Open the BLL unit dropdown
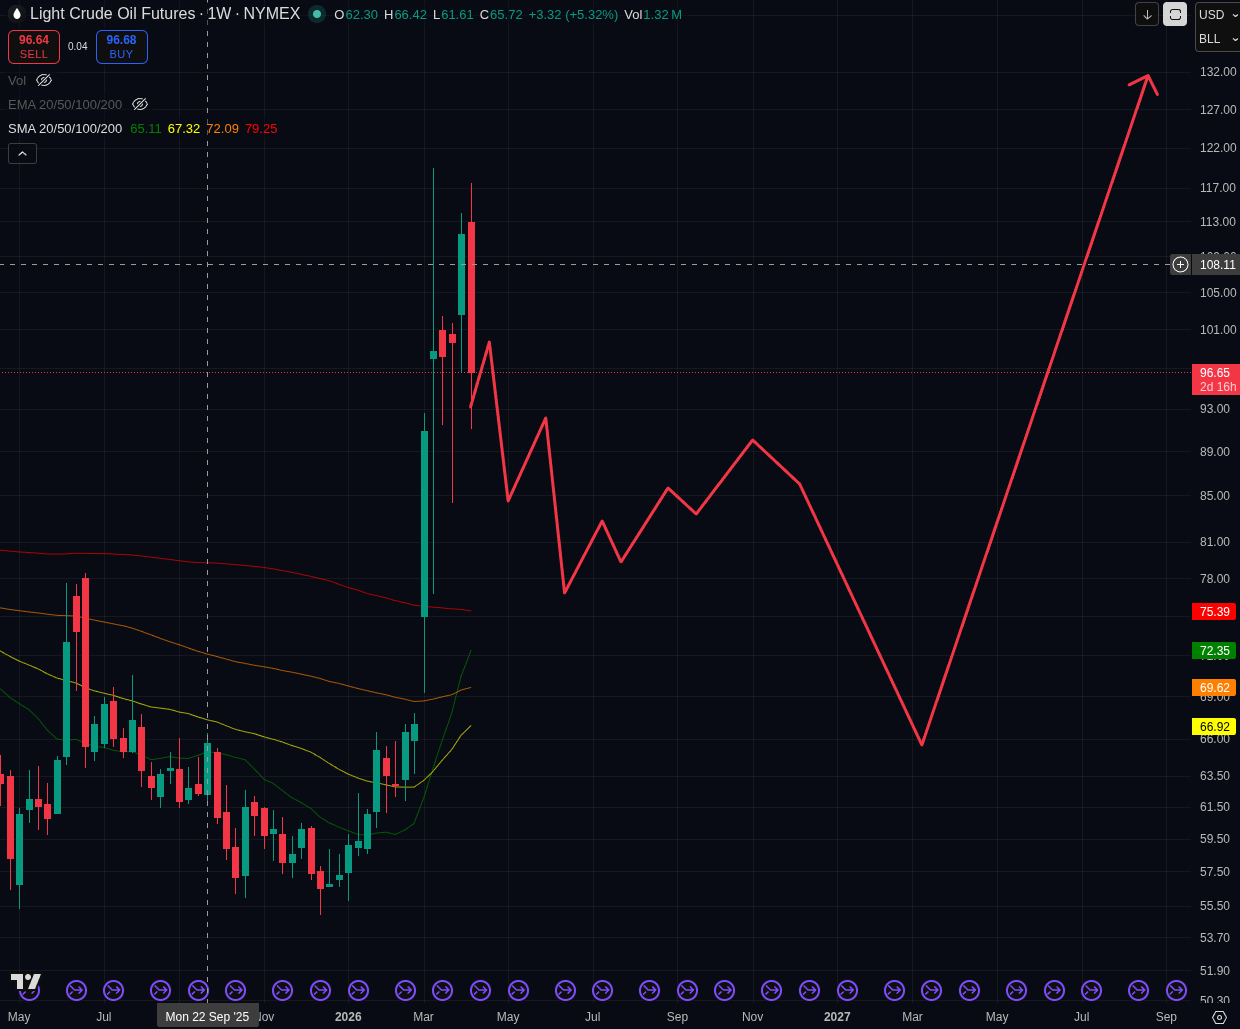 point(1218,39)
